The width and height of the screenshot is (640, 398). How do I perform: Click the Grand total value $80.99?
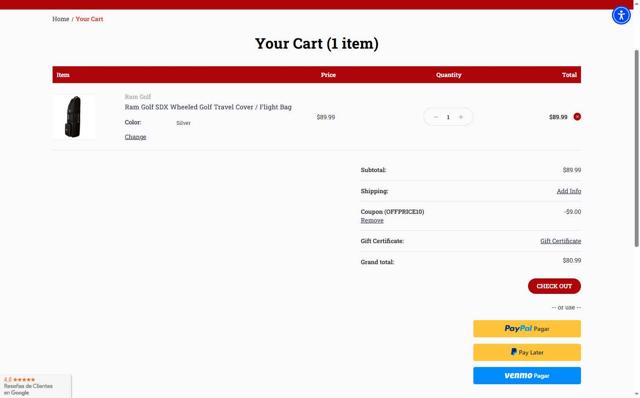click(x=571, y=260)
